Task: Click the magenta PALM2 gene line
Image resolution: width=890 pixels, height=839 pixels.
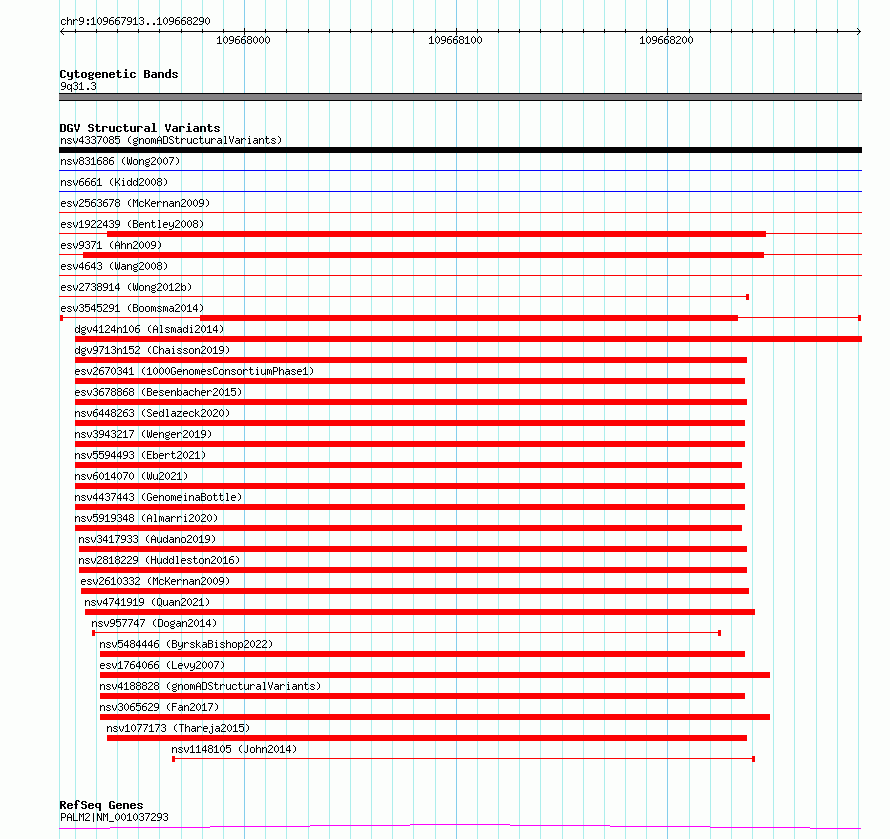Action: tap(460, 826)
